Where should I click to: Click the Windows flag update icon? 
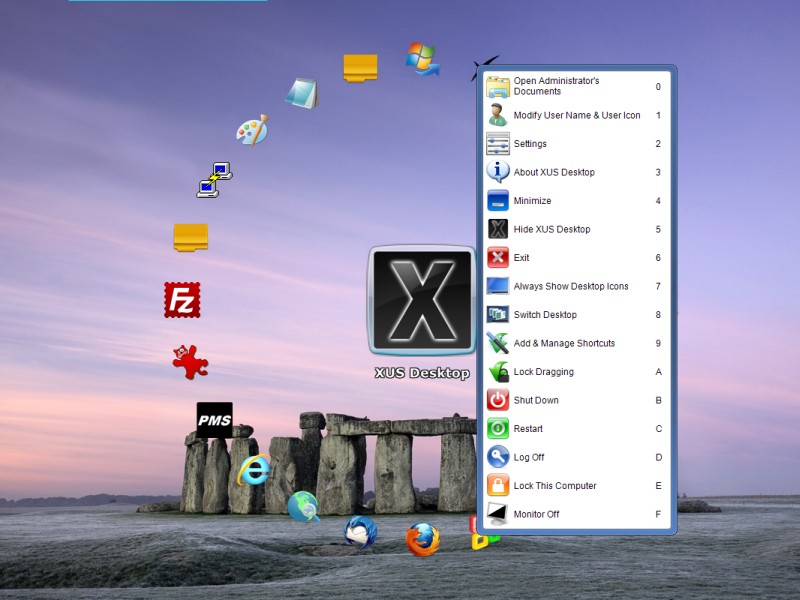click(x=422, y=59)
